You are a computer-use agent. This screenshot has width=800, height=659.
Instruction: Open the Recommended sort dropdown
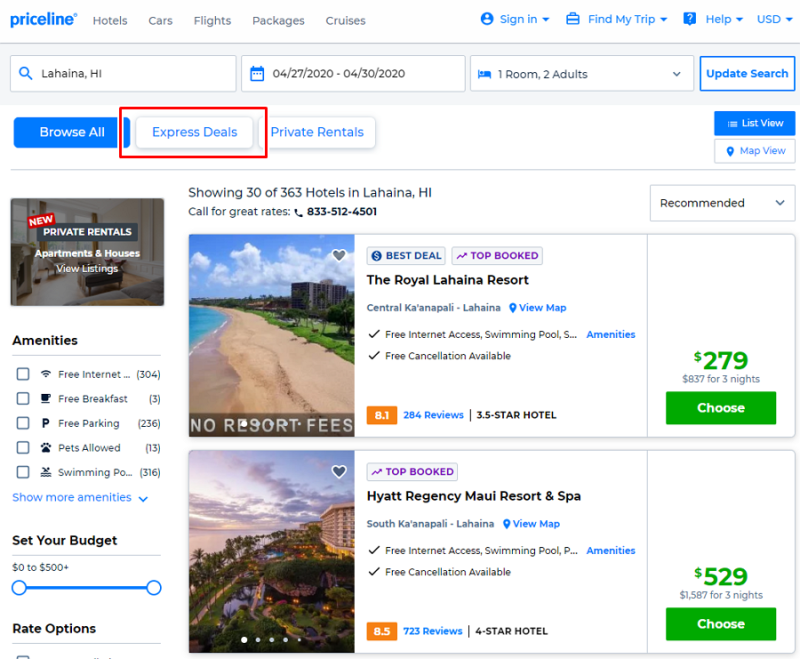pyautogui.click(x=722, y=203)
